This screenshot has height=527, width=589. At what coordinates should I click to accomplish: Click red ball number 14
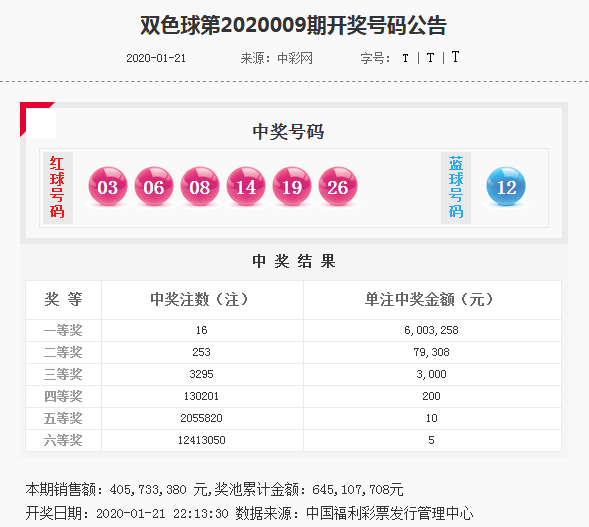click(x=246, y=186)
